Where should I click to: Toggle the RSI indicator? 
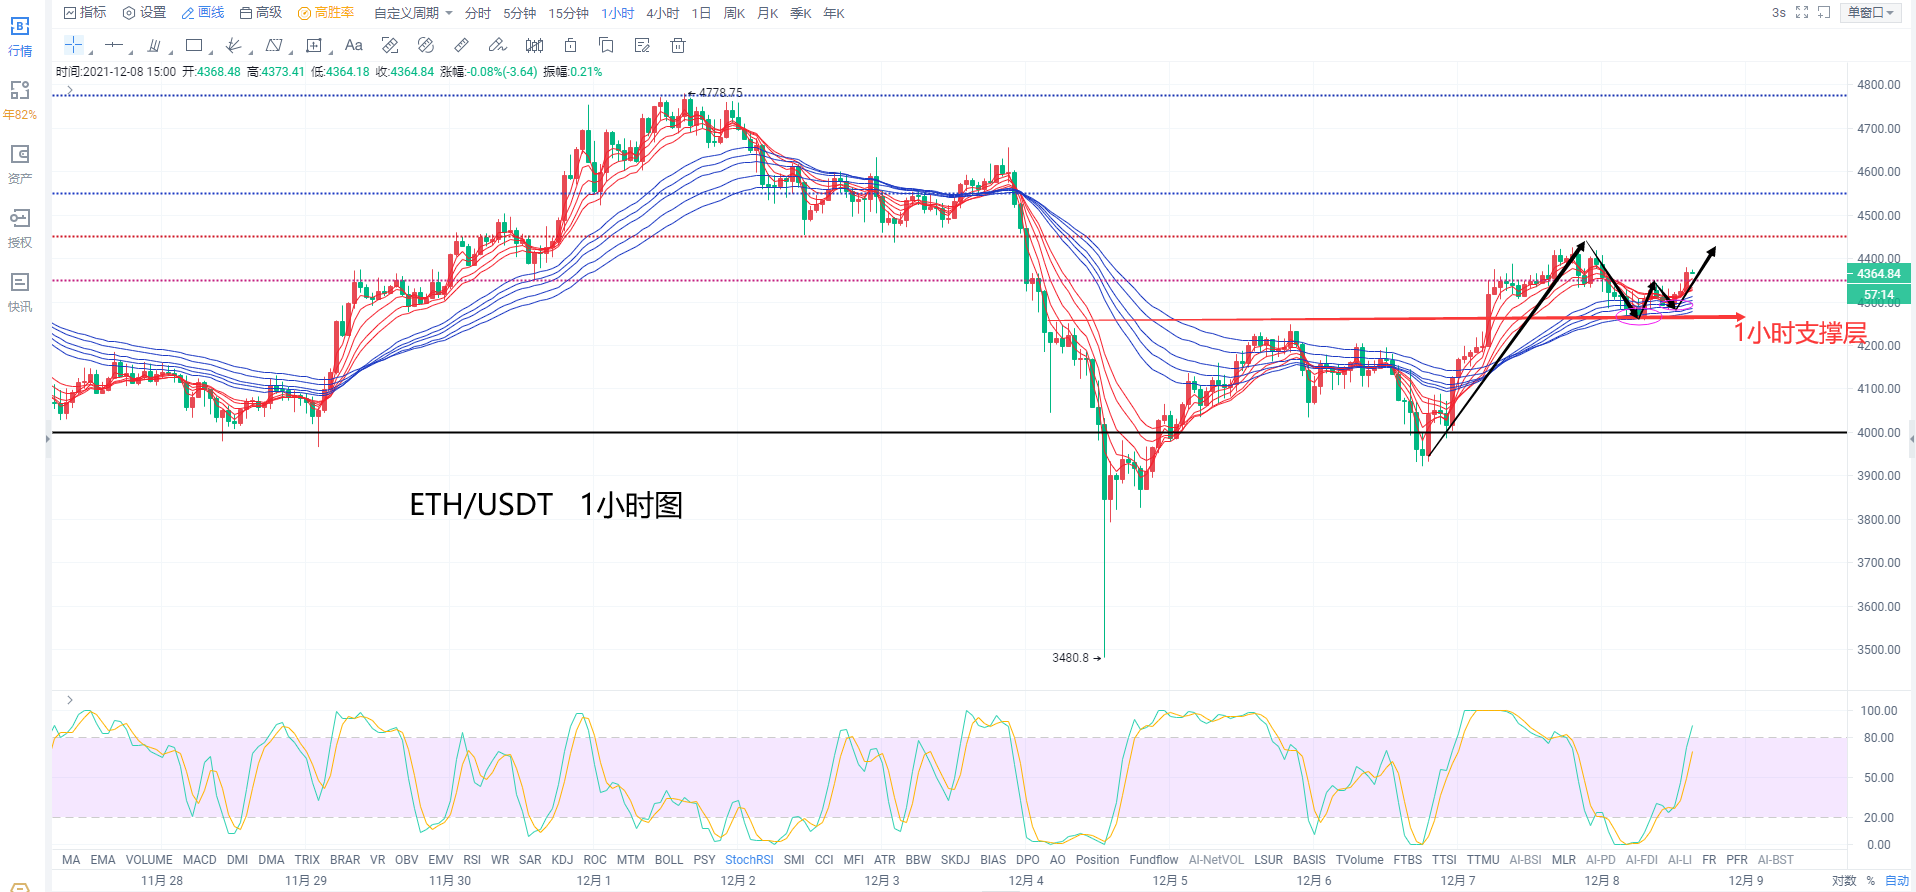(x=472, y=860)
